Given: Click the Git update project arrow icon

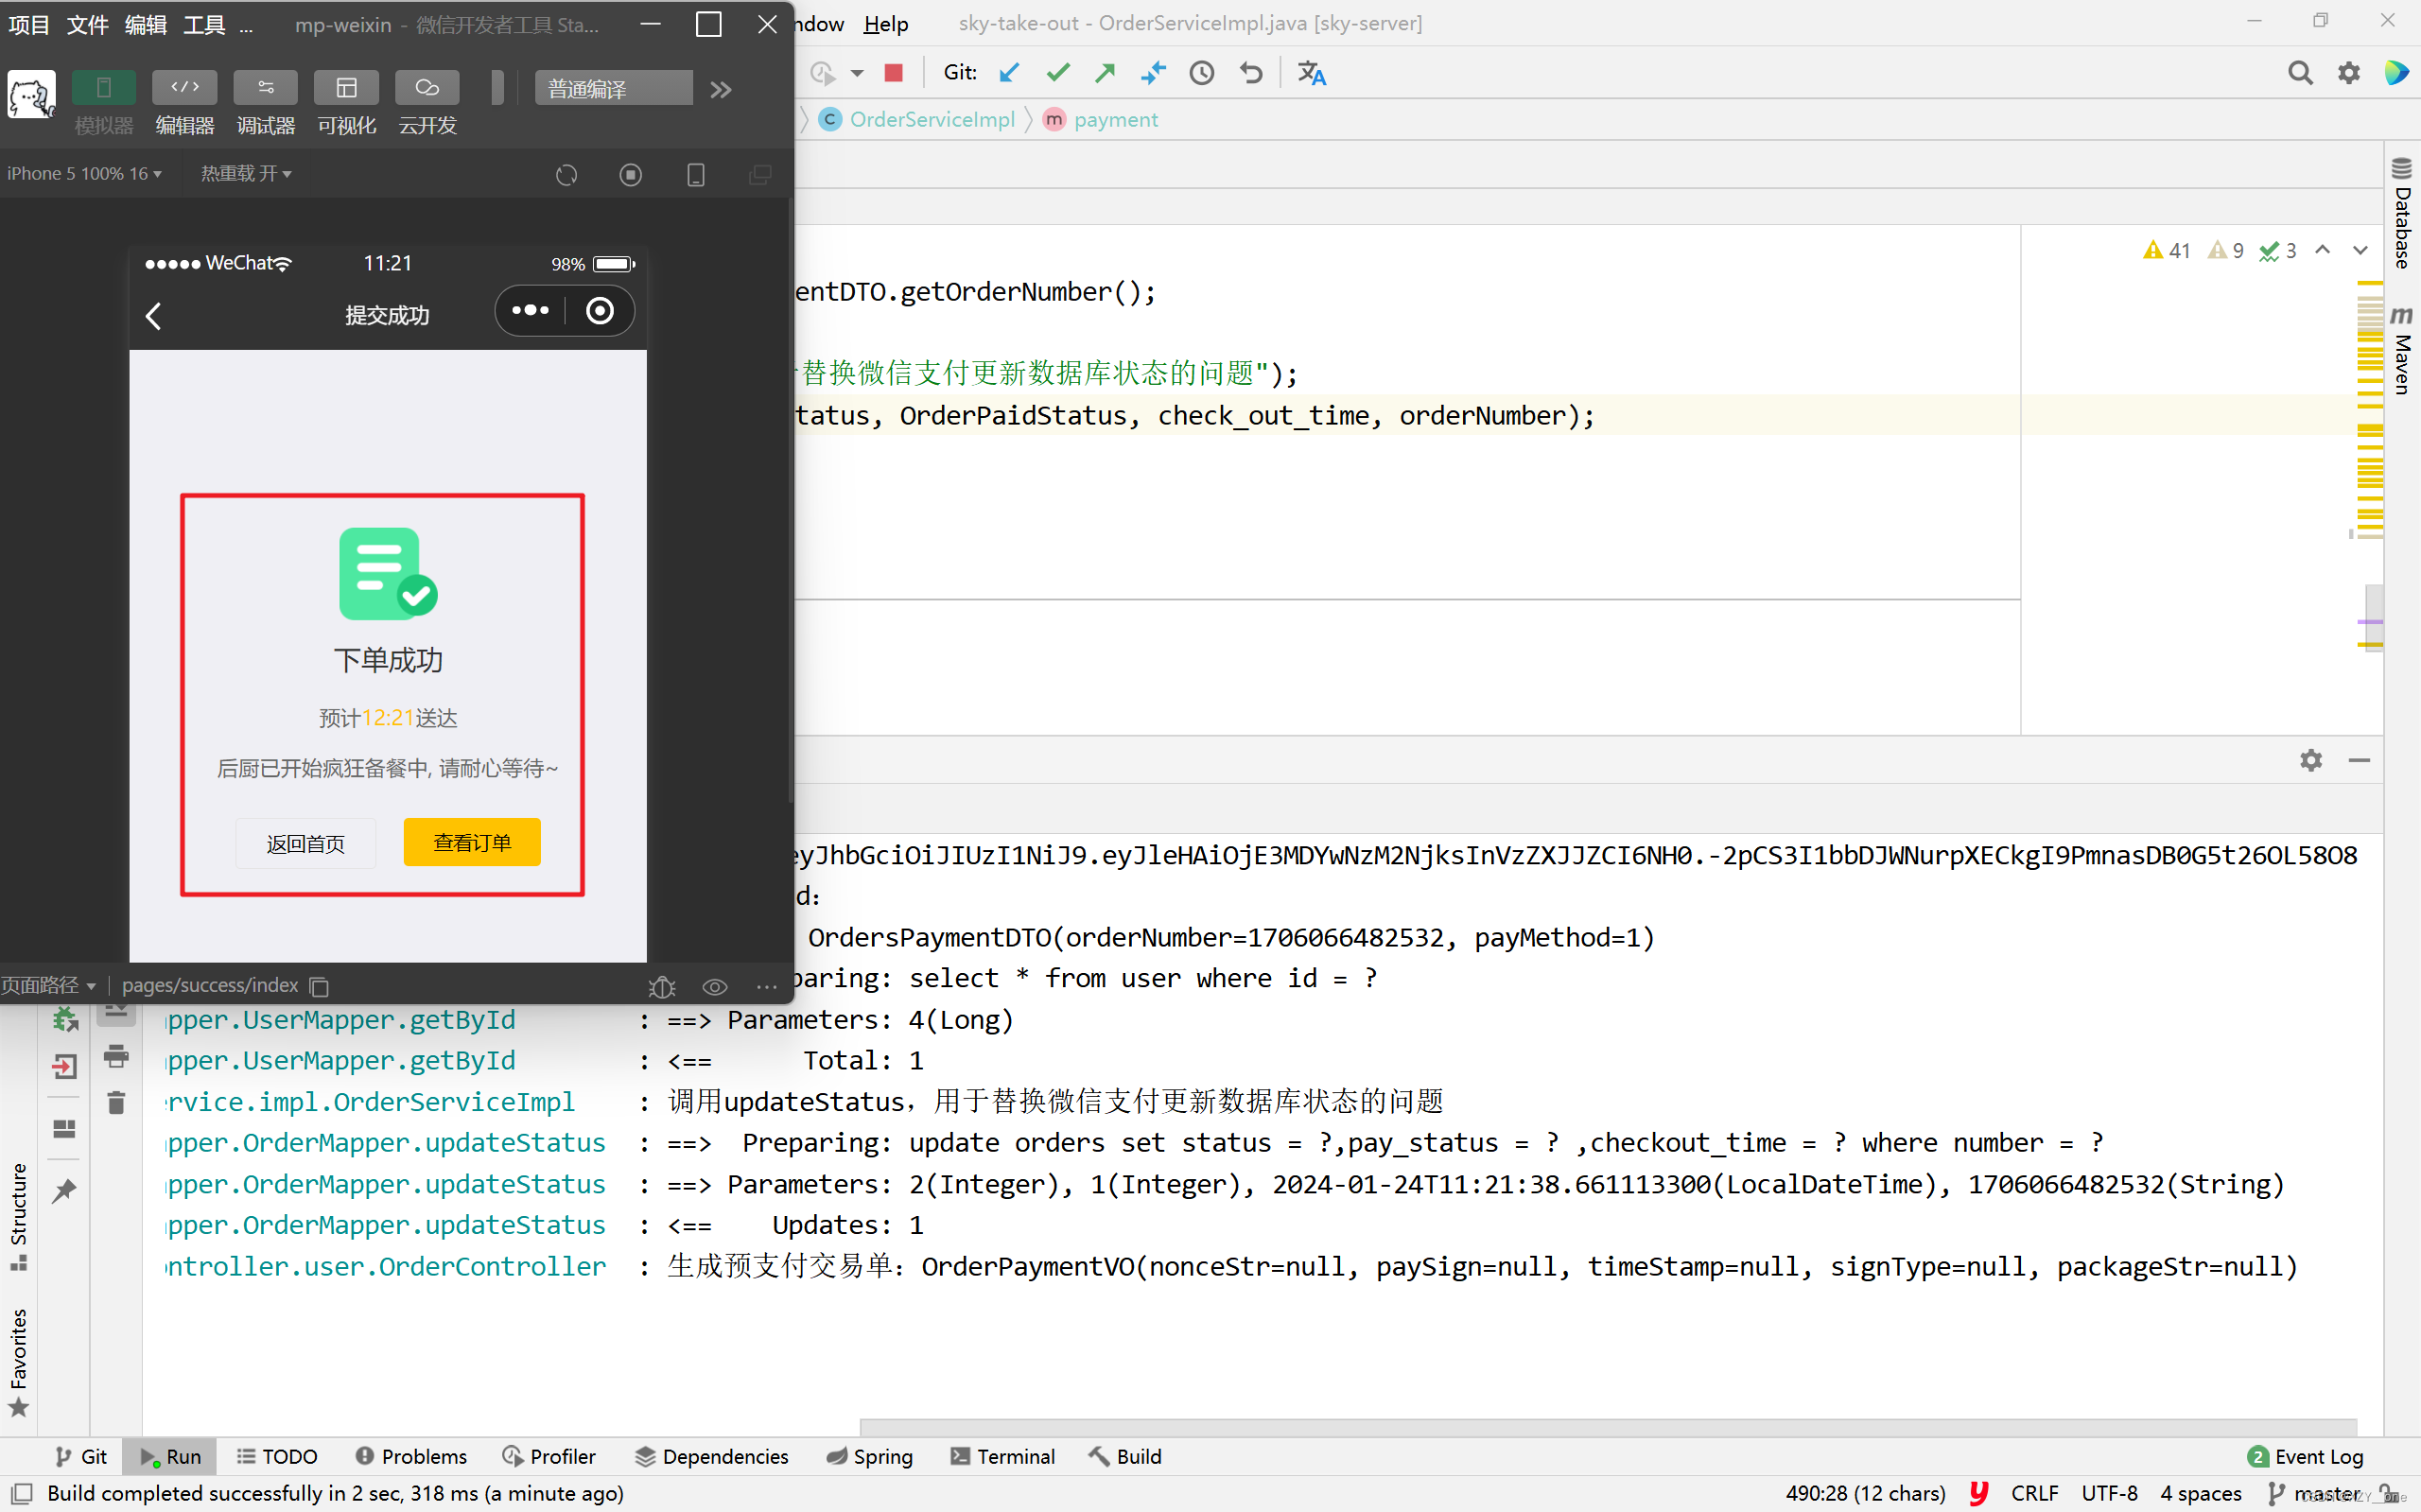Looking at the screenshot, I should pos(1009,73).
